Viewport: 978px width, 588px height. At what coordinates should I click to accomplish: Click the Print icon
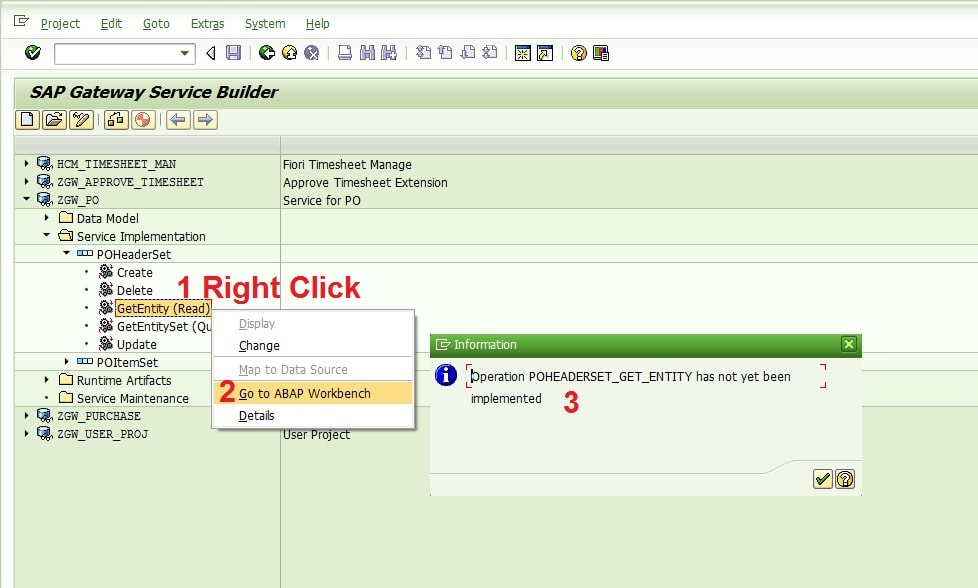[x=345, y=53]
